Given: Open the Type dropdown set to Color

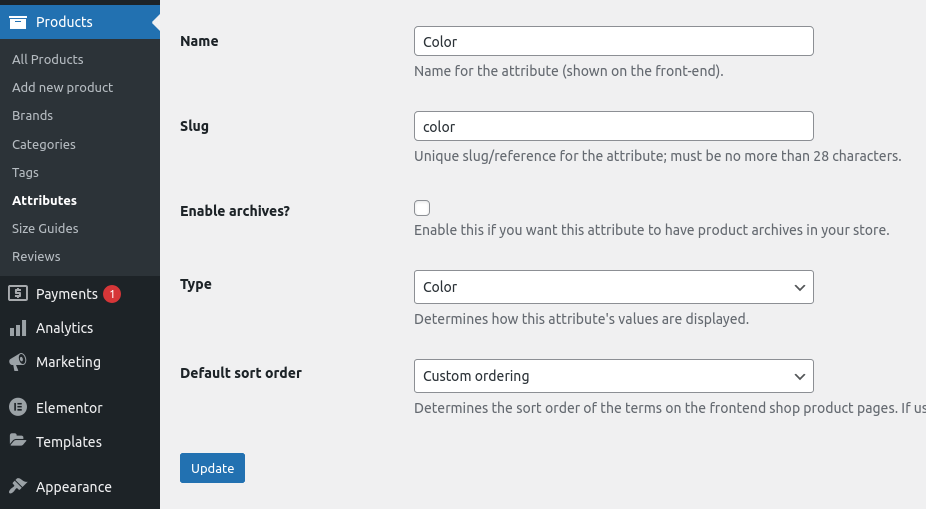Looking at the screenshot, I should (614, 287).
